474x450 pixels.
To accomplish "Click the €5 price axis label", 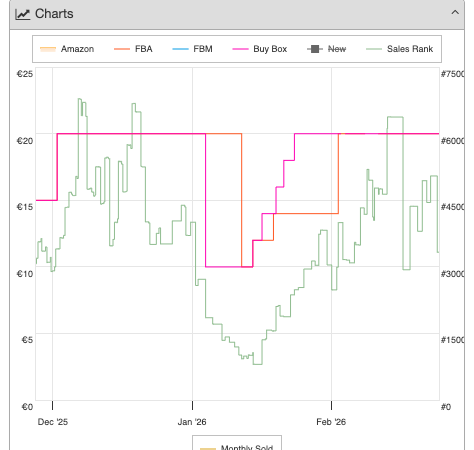I will 27,340.
